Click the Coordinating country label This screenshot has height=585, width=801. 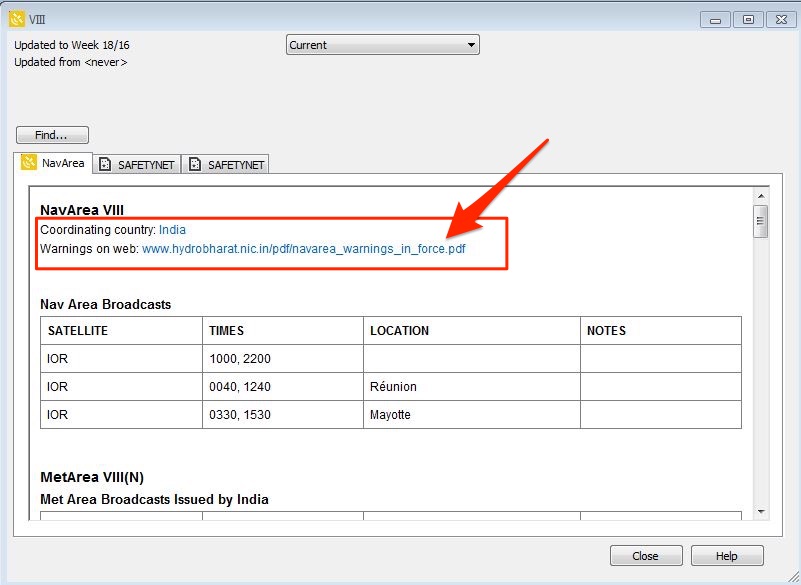[x=98, y=230]
